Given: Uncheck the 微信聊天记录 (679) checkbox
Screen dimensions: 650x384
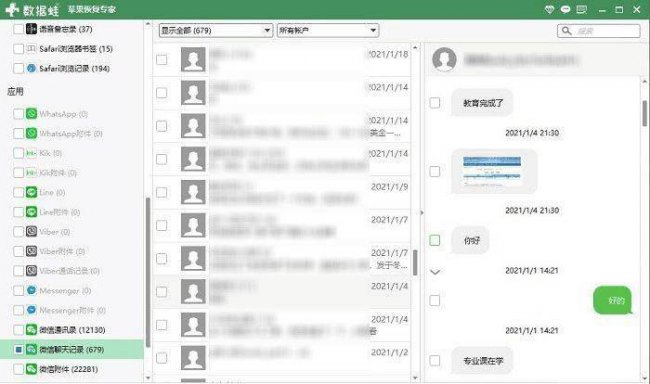Looking at the screenshot, I should [18, 350].
